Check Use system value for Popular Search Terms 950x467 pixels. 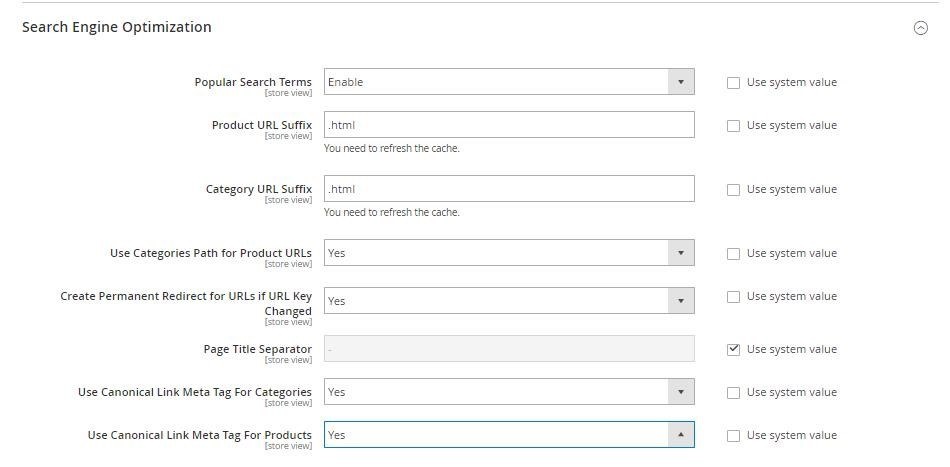coord(733,83)
